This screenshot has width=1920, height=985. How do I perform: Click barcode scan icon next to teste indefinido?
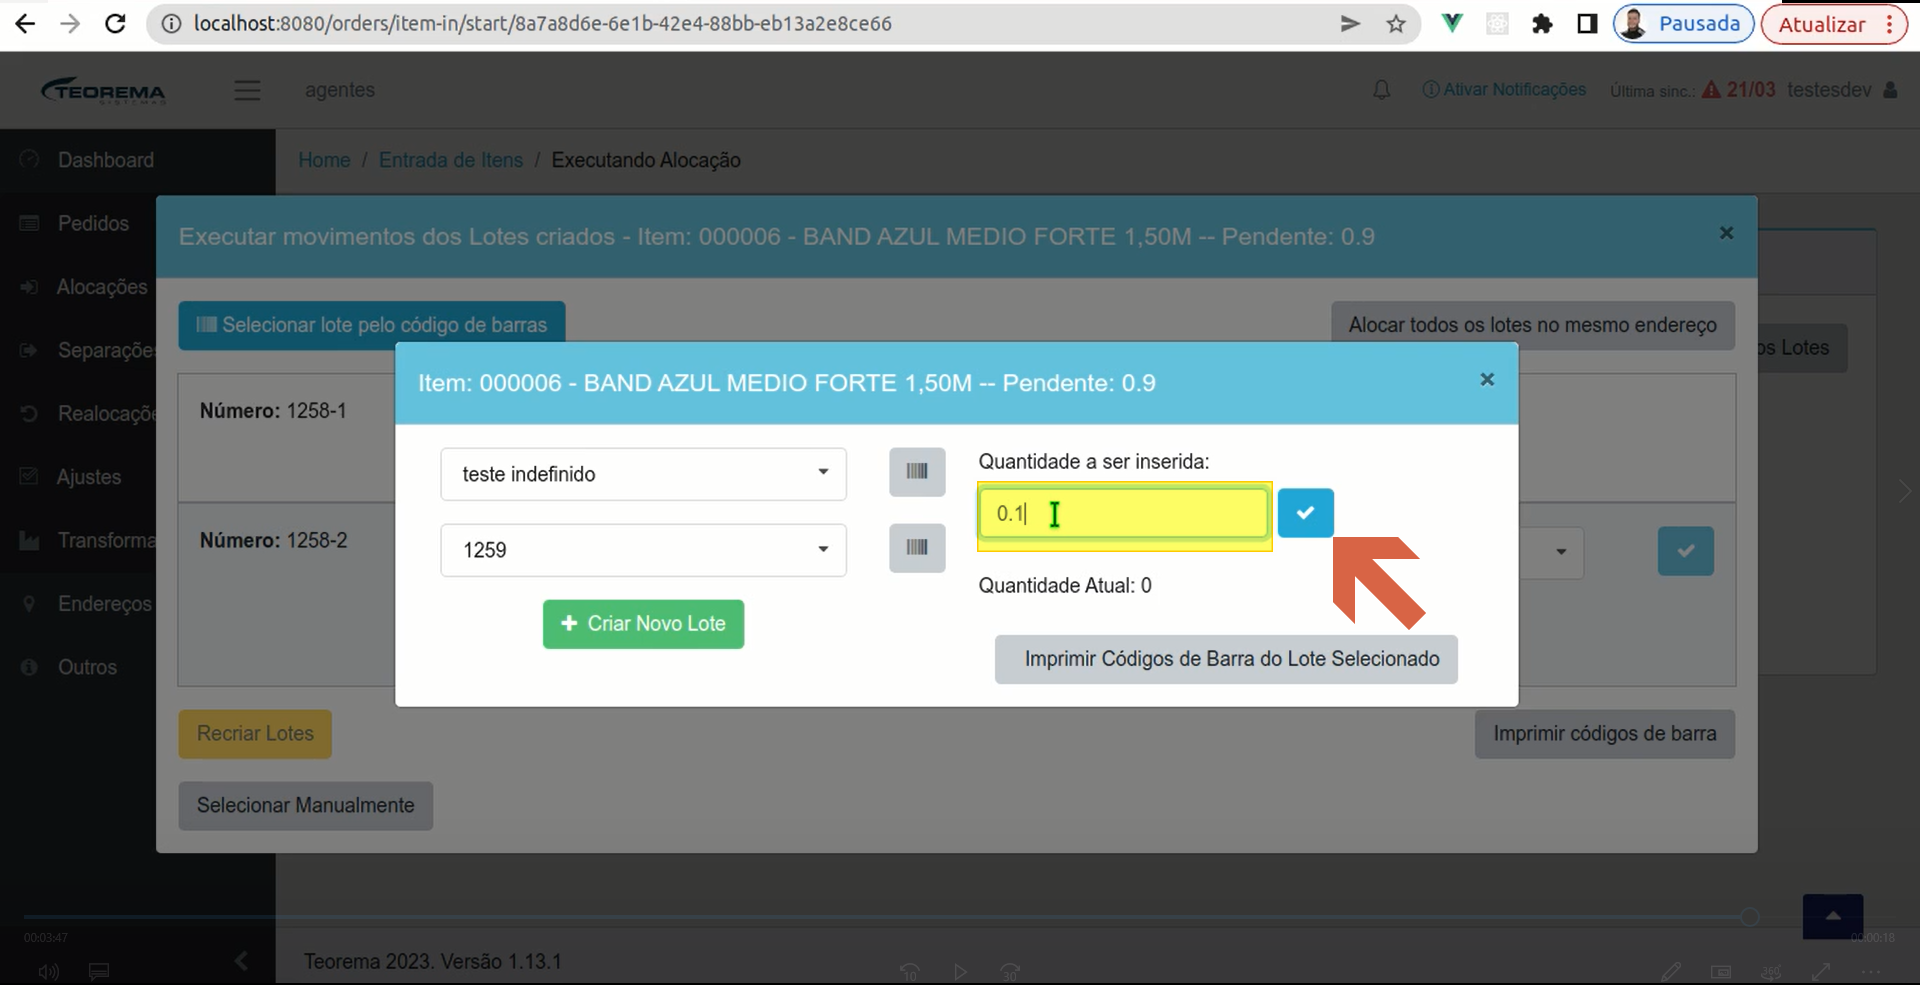pyautogui.click(x=917, y=472)
